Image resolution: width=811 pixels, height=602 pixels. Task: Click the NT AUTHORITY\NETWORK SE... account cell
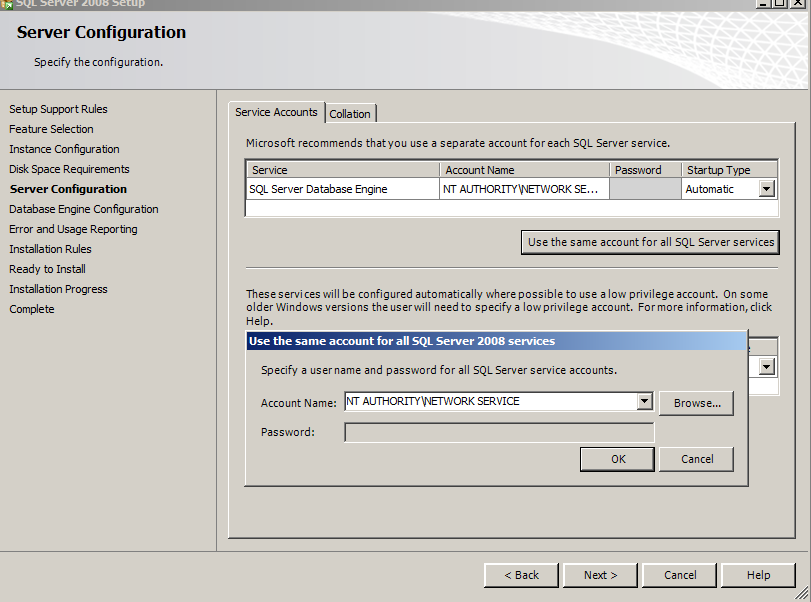click(x=523, y=189)
